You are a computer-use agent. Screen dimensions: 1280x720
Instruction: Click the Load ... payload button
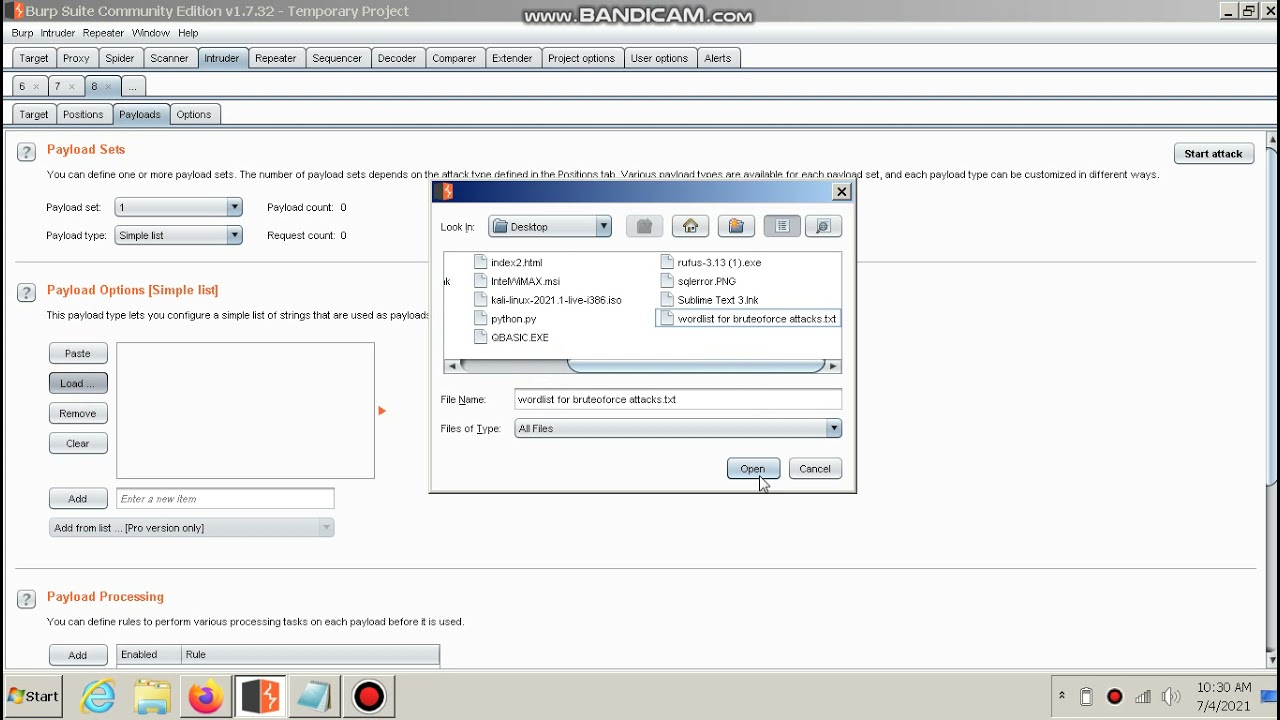(x=78, y=383)
